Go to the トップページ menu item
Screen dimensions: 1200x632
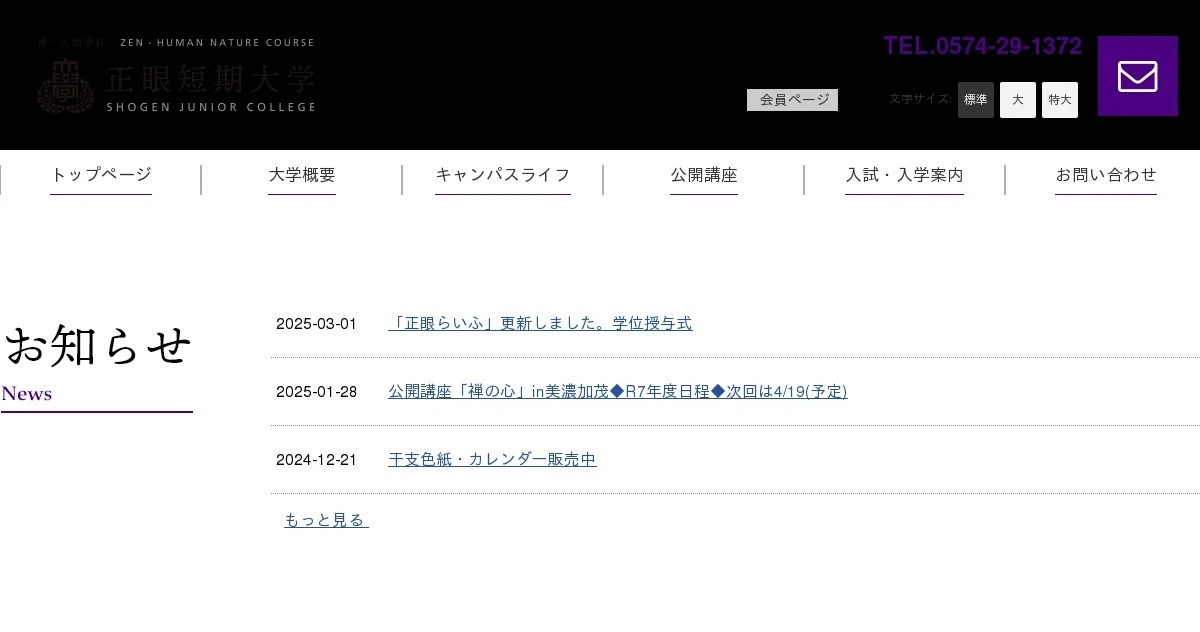(x=101, y=175)
